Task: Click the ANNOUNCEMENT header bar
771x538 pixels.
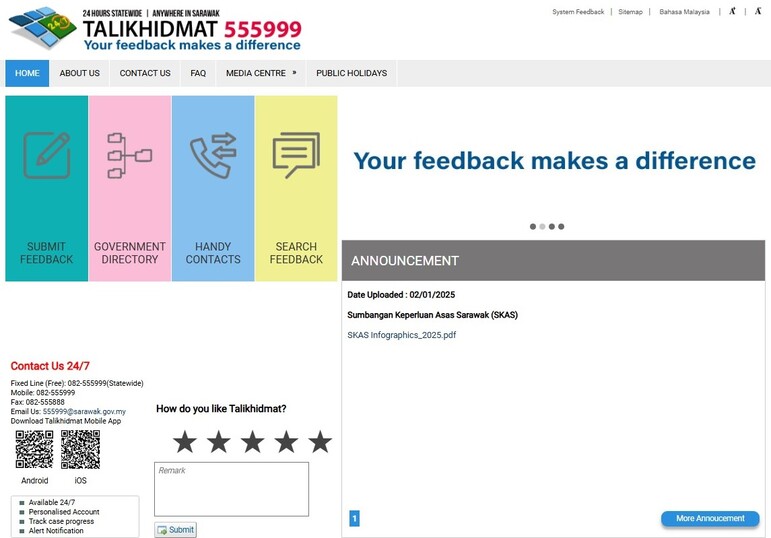Action: click(553, 261)
